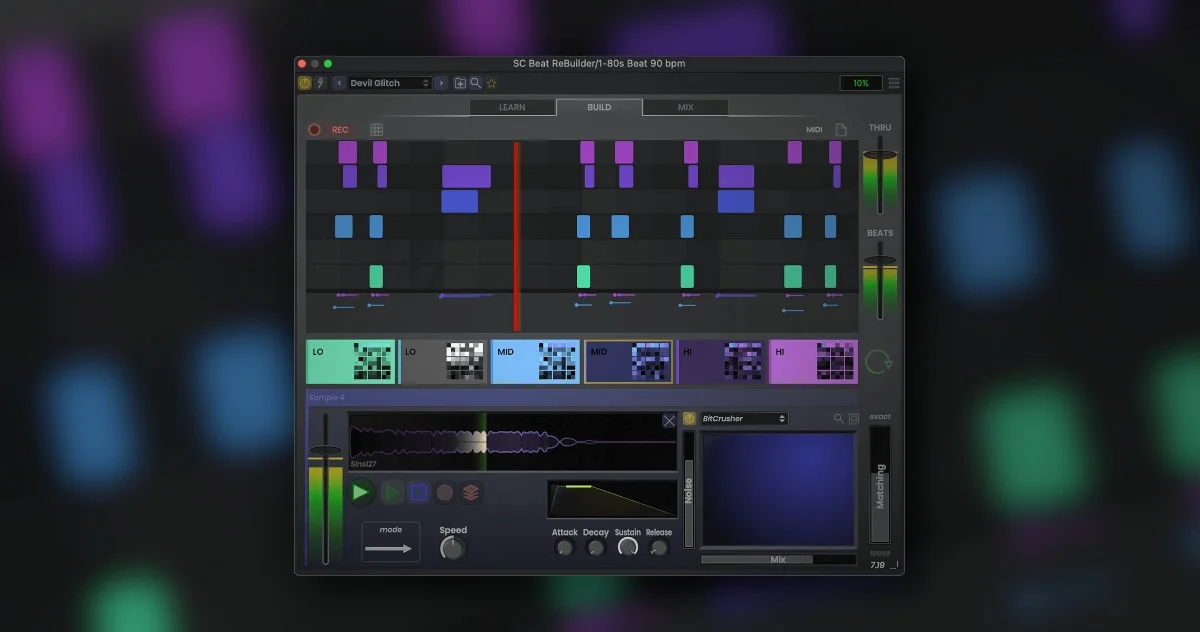
Task: Click the red record circle button
Action: [314, 130]
